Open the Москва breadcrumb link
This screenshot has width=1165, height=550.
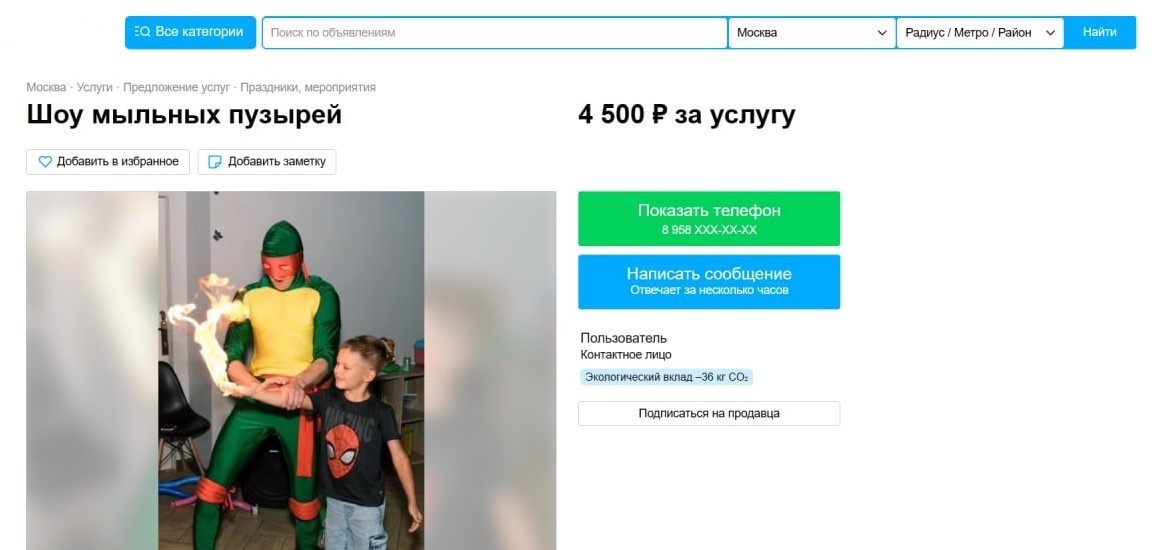(46, 87)
